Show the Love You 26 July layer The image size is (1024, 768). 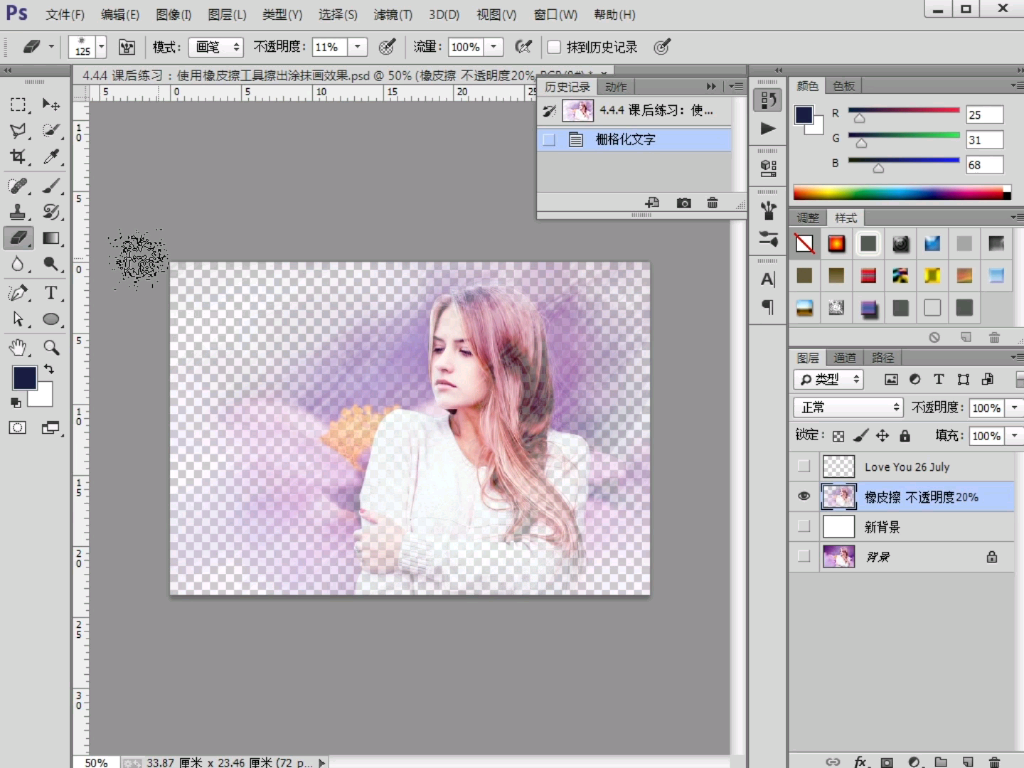(x=804, y=467)
